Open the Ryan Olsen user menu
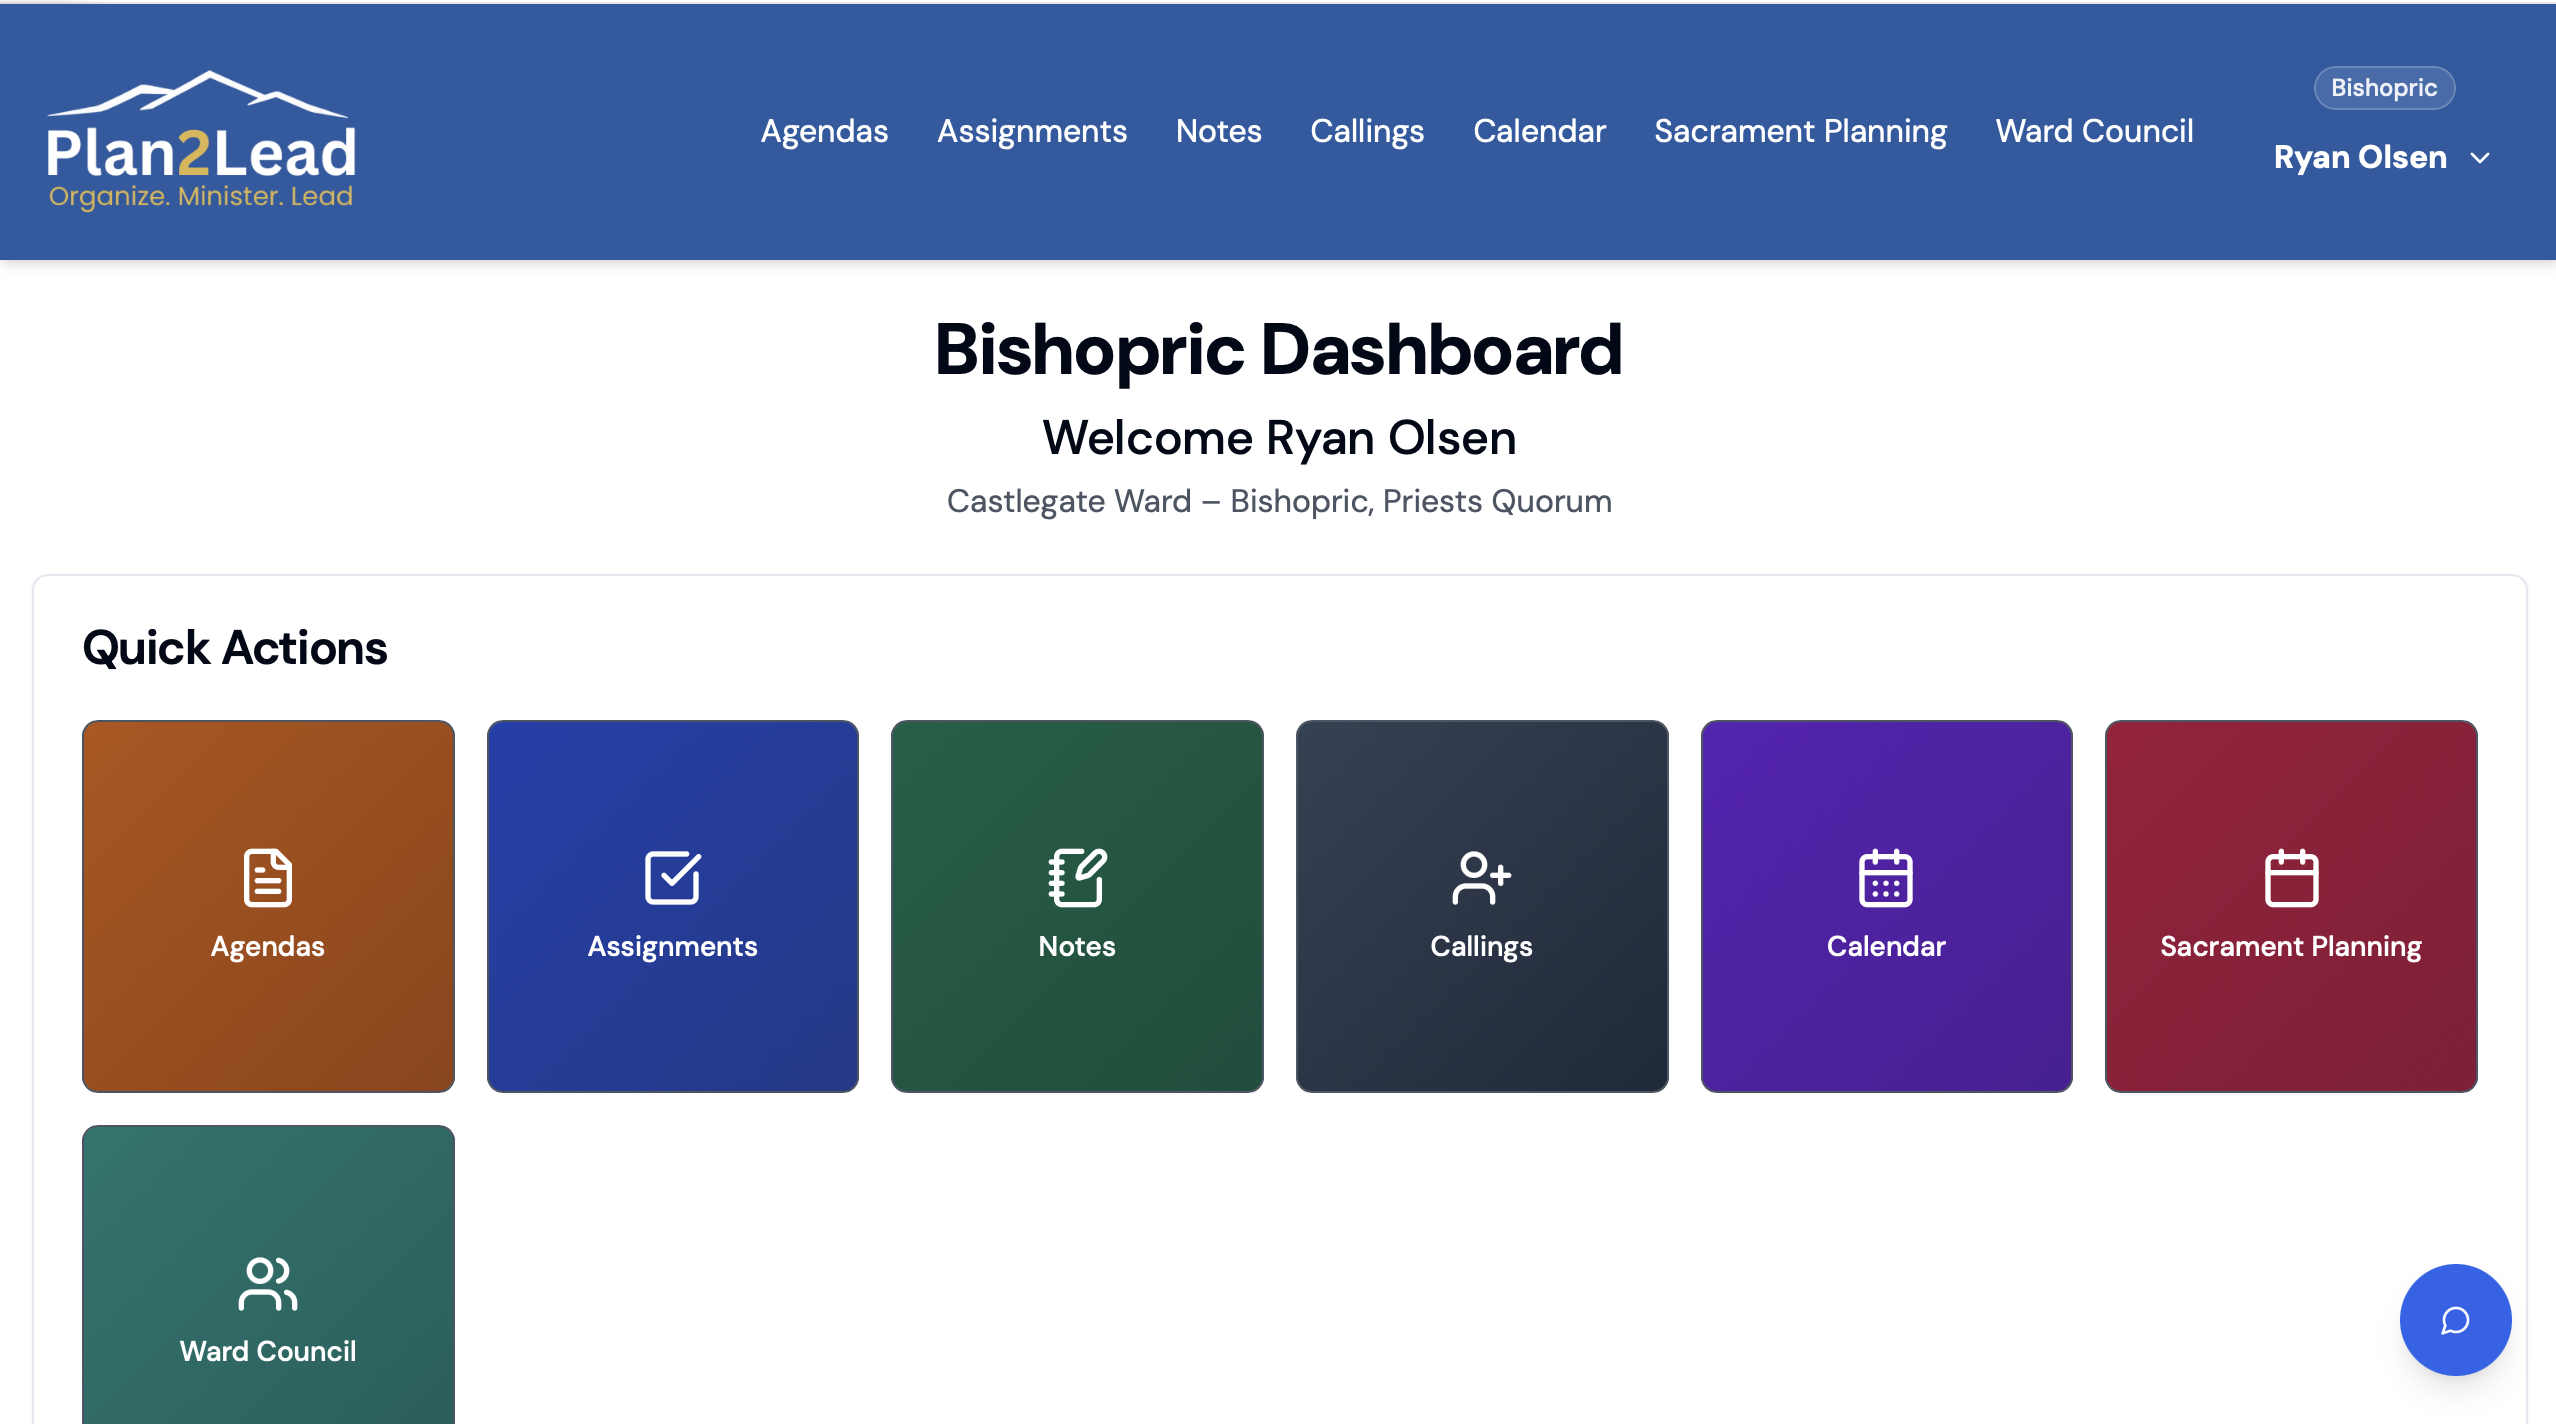 tap(2360, 158)
